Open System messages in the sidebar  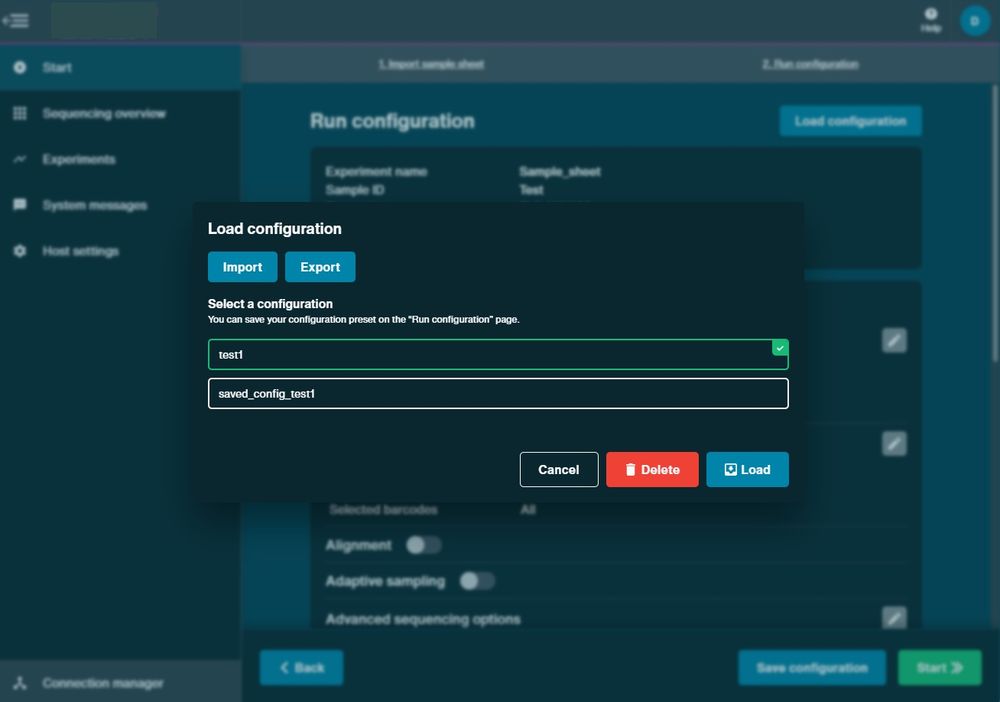click(121, 205)
